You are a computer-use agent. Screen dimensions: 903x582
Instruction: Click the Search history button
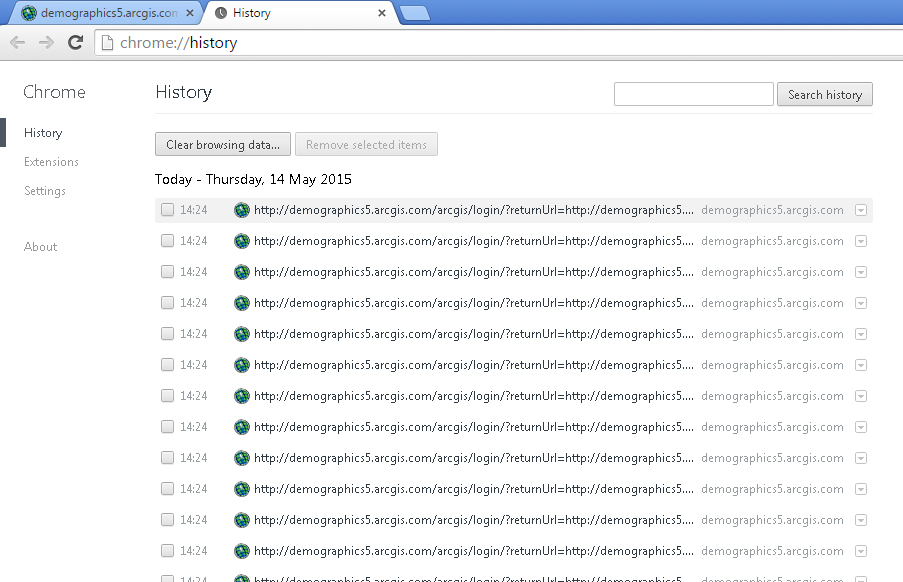click(x=825, y=94)
